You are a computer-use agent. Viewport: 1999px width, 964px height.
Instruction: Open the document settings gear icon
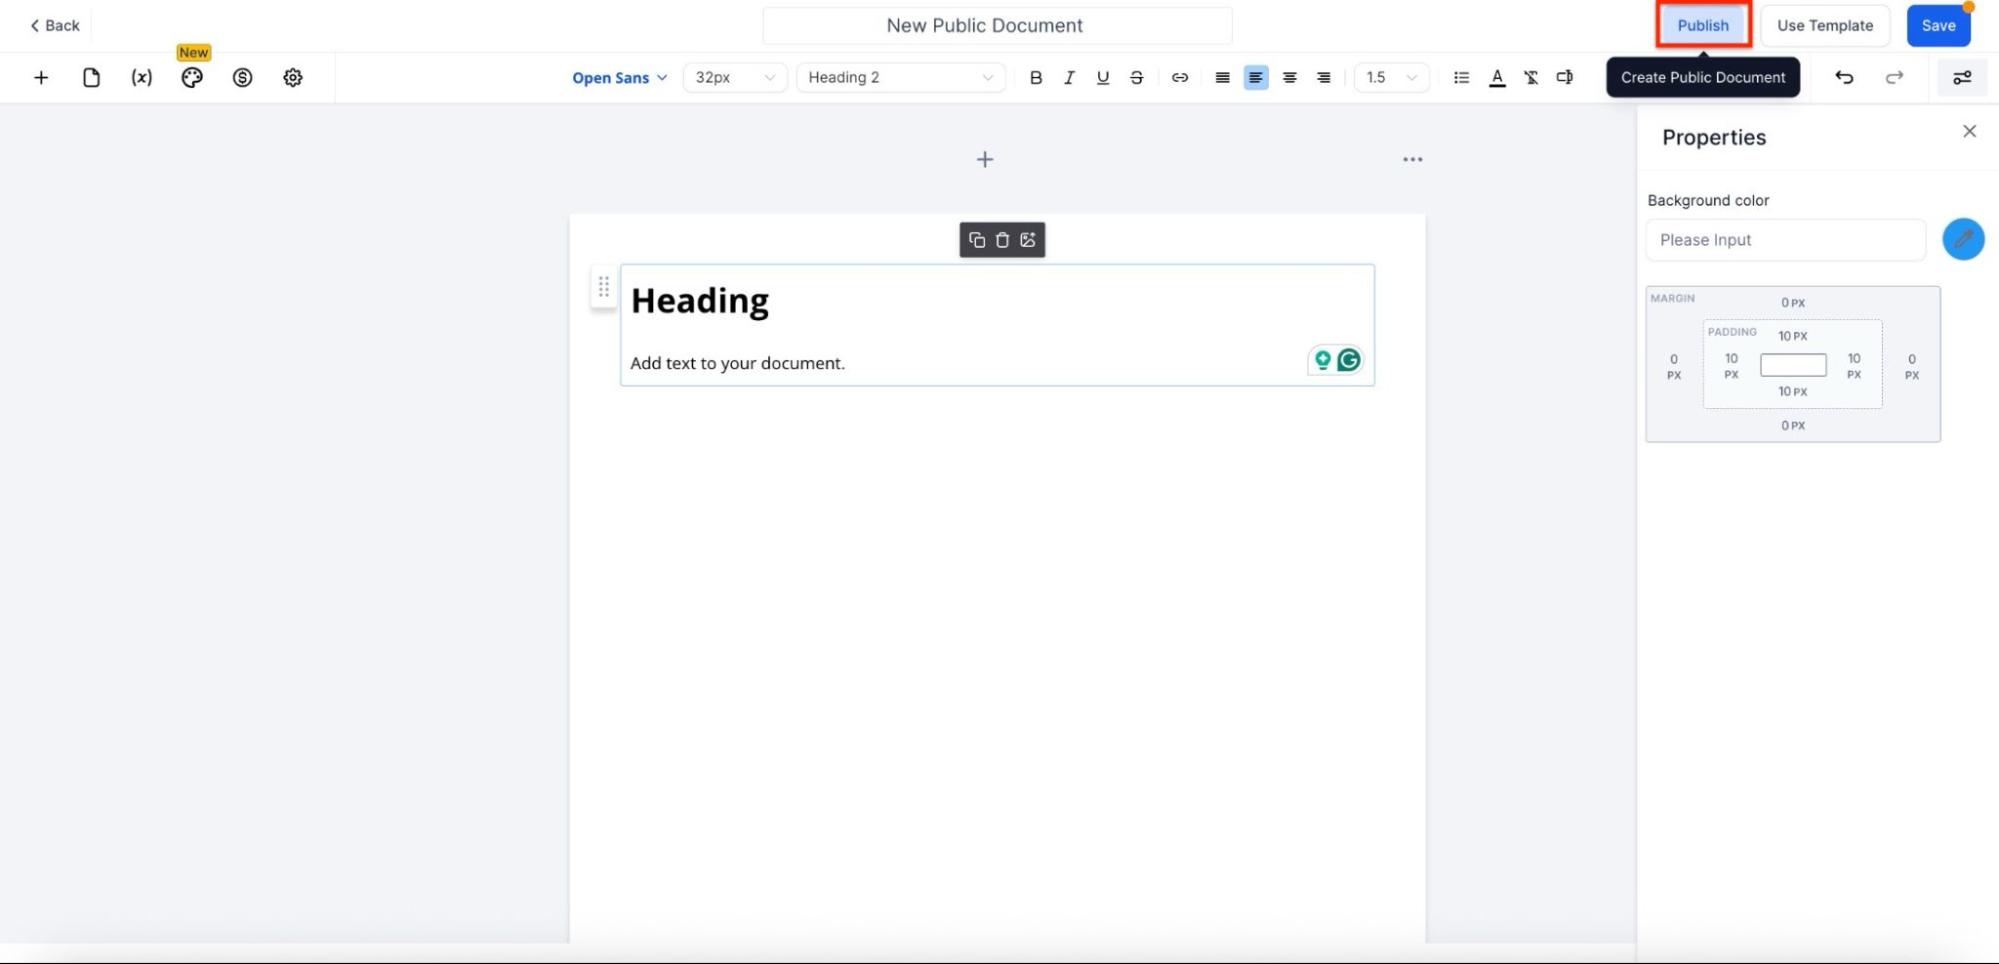[292, 78]
